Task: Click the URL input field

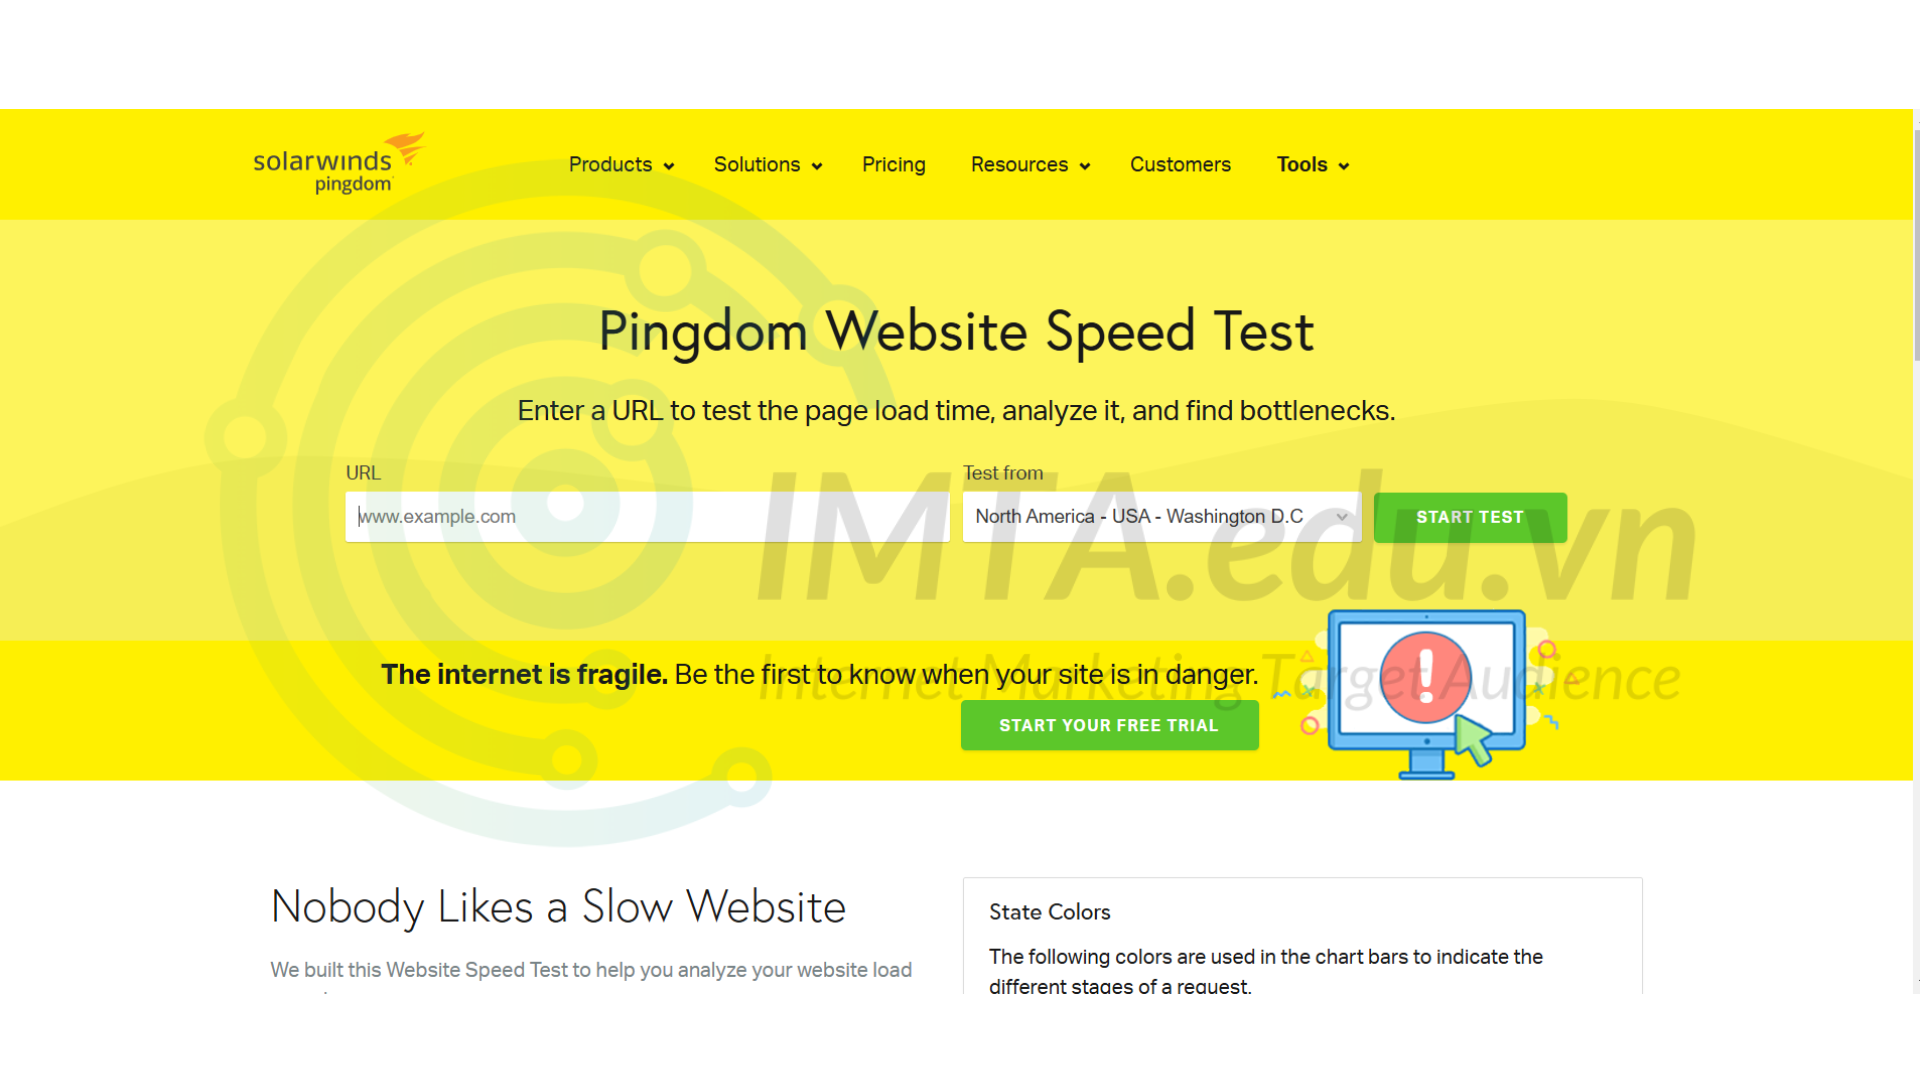Action: point(645,517)
